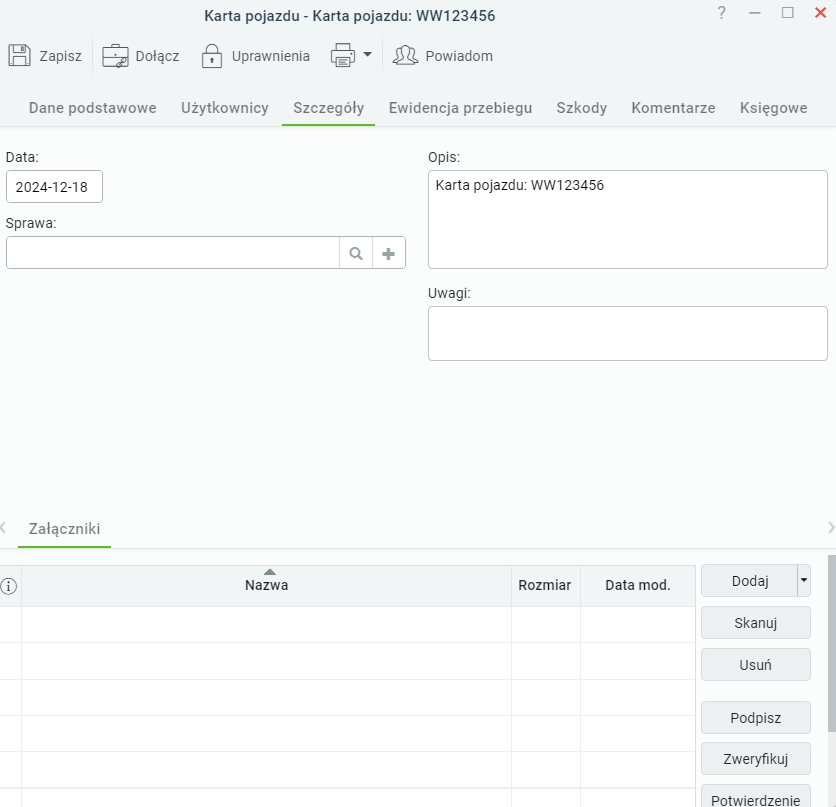Search Sprawa with magnifier icon

point(356,253)
